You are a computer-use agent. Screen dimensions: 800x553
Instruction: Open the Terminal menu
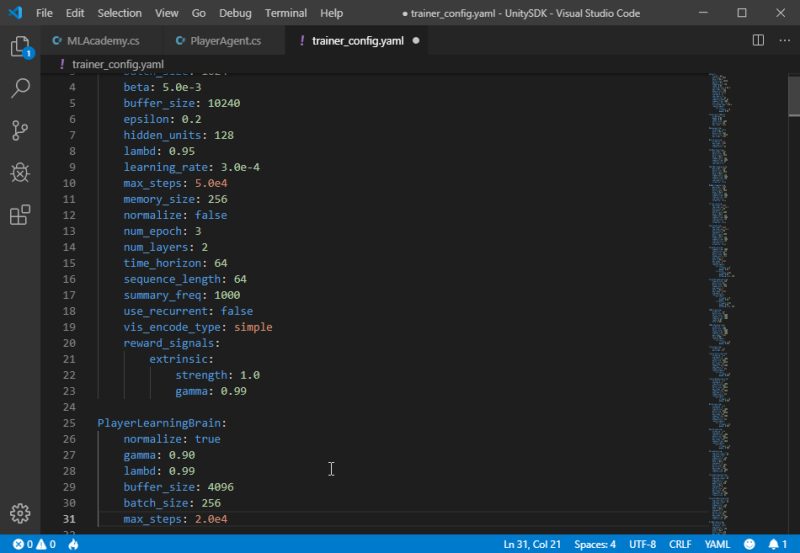pos(286,13)
